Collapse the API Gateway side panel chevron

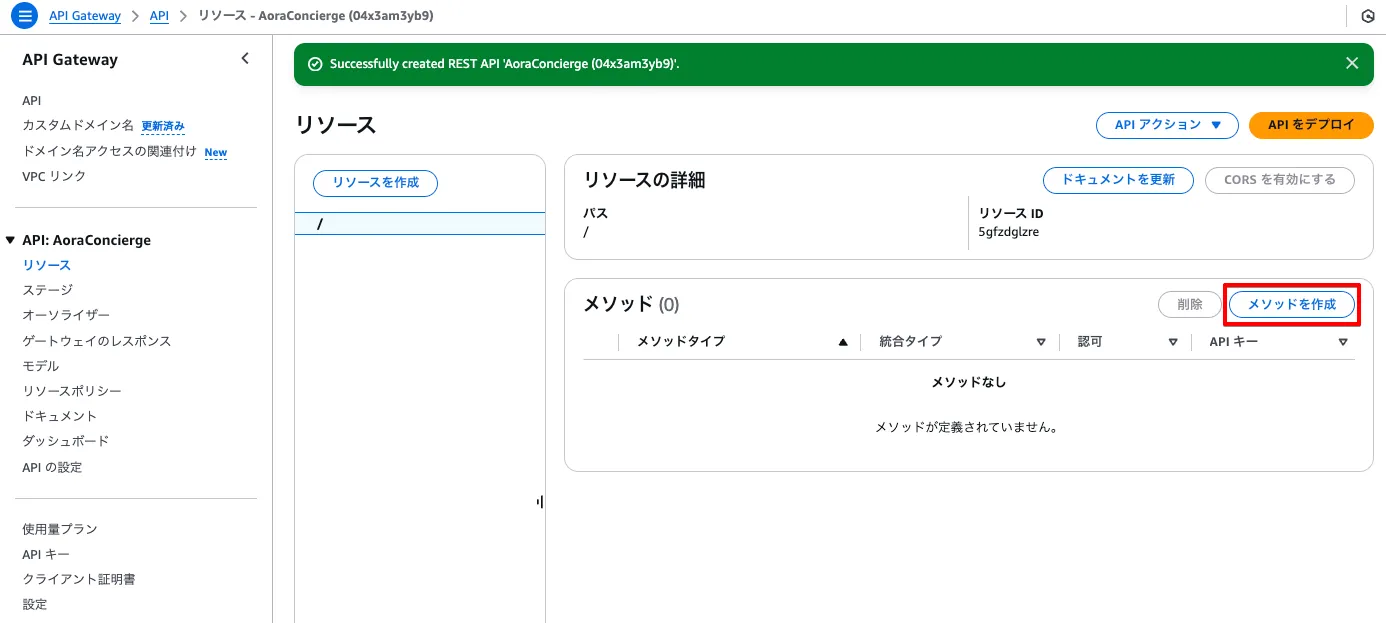[x=245, y=59]
